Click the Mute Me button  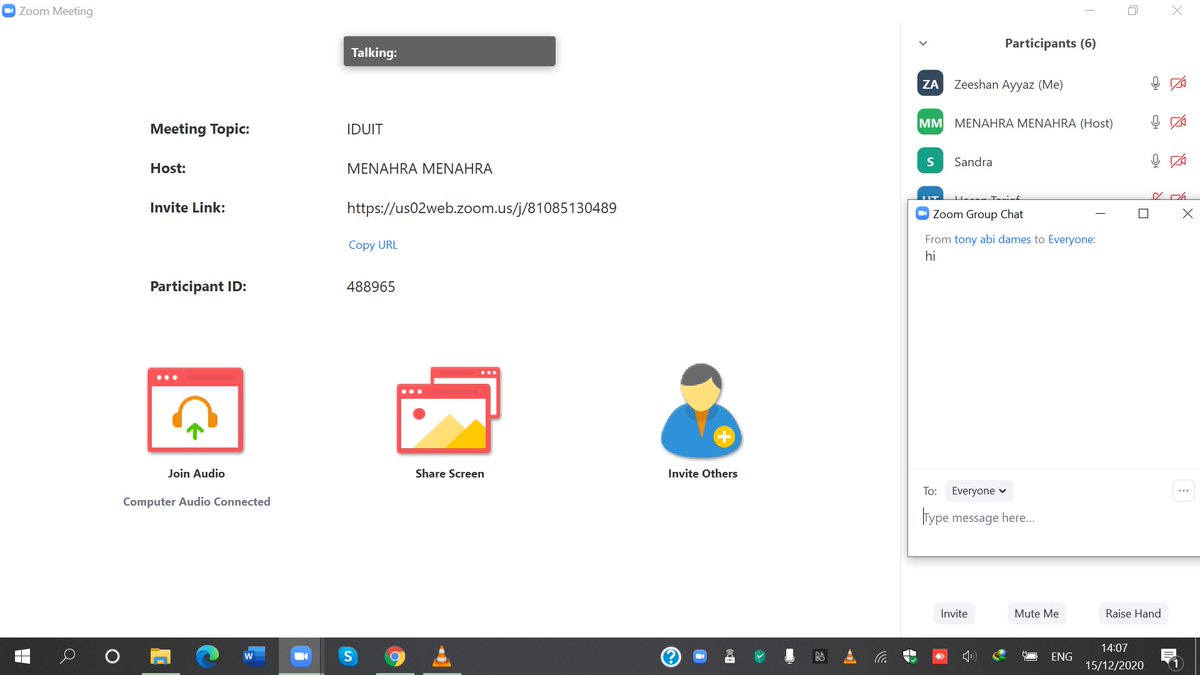pos(1036,613)
